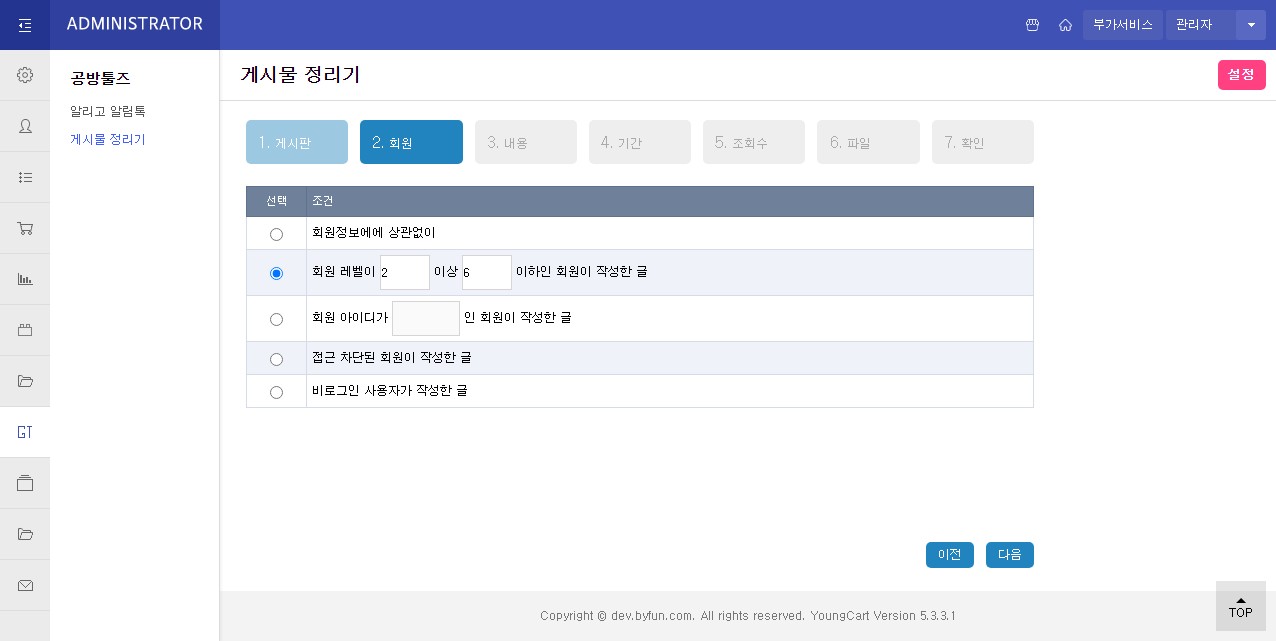The width and height of the screenshot is (1276, 641).
Task: Click the member level minimum input field
Action: point(404,272)
